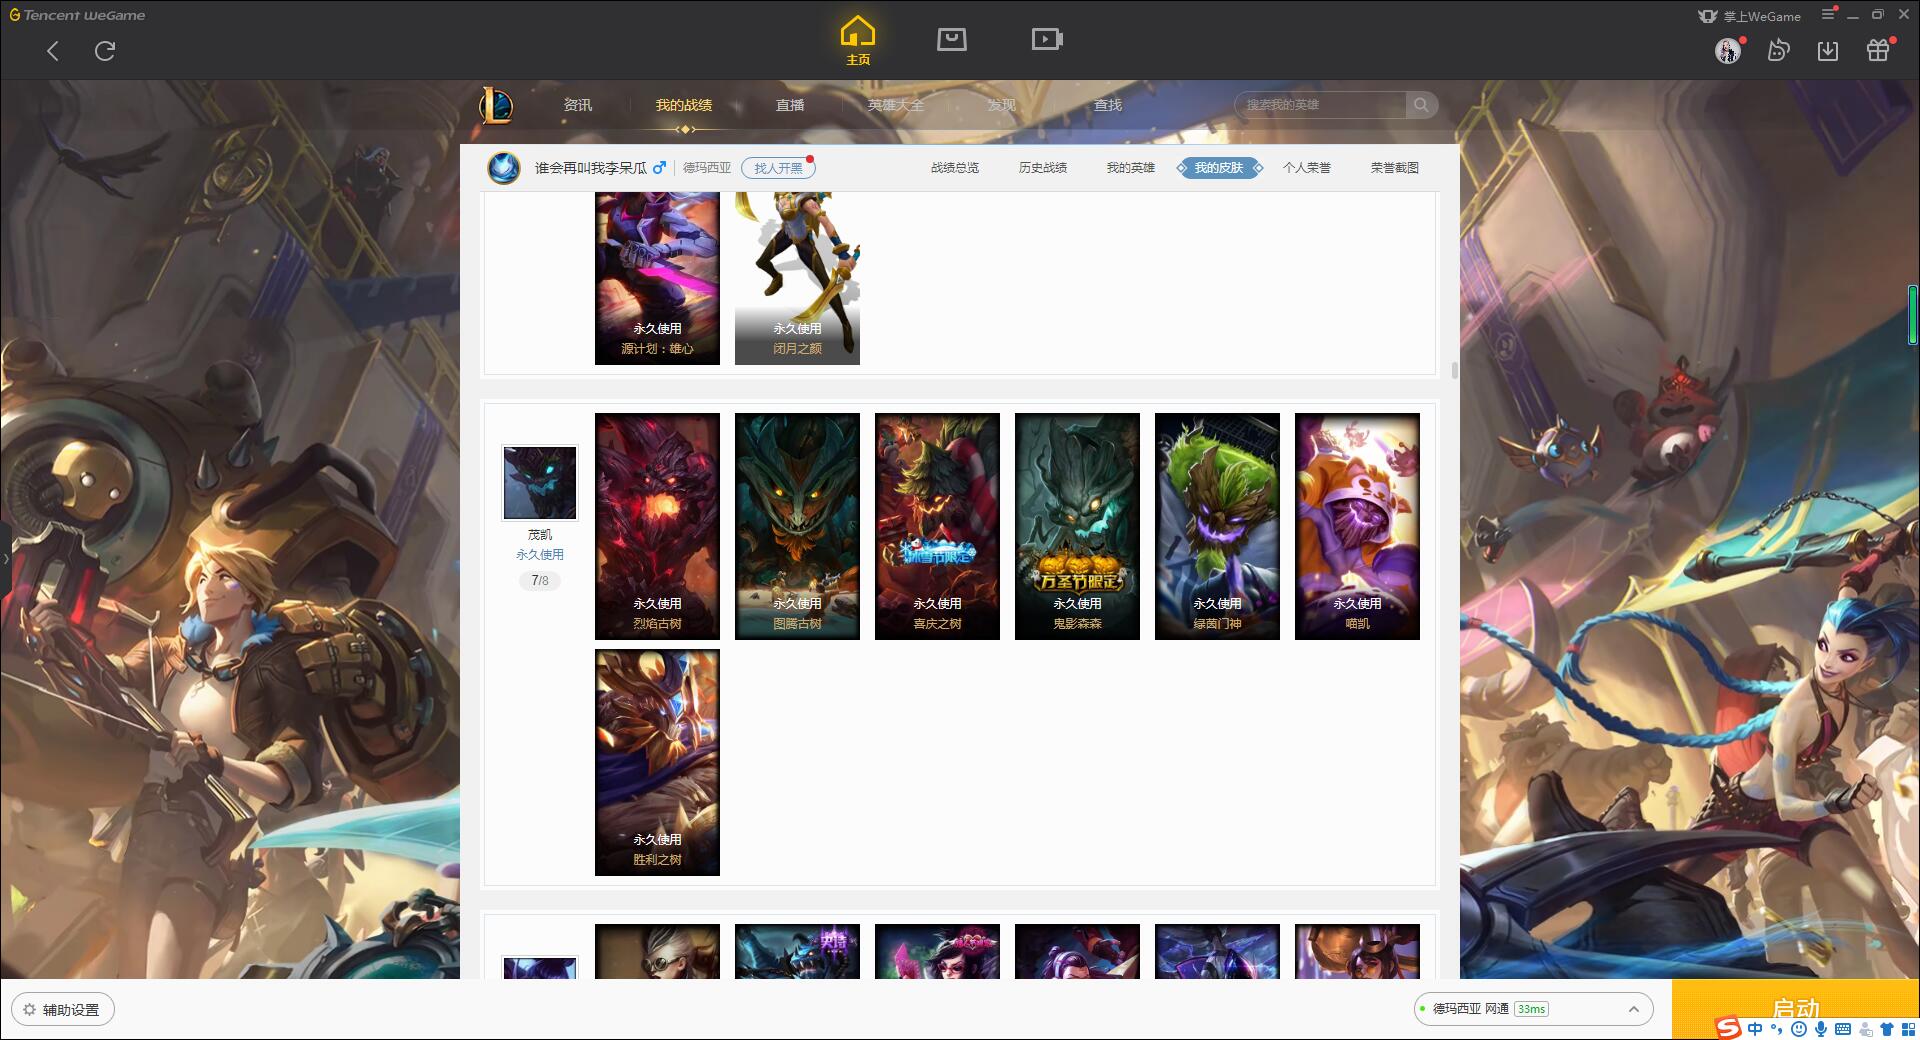Open the video camera icon in top bar
This screenshot has width=1920, height=1040.
[1046, 39]
